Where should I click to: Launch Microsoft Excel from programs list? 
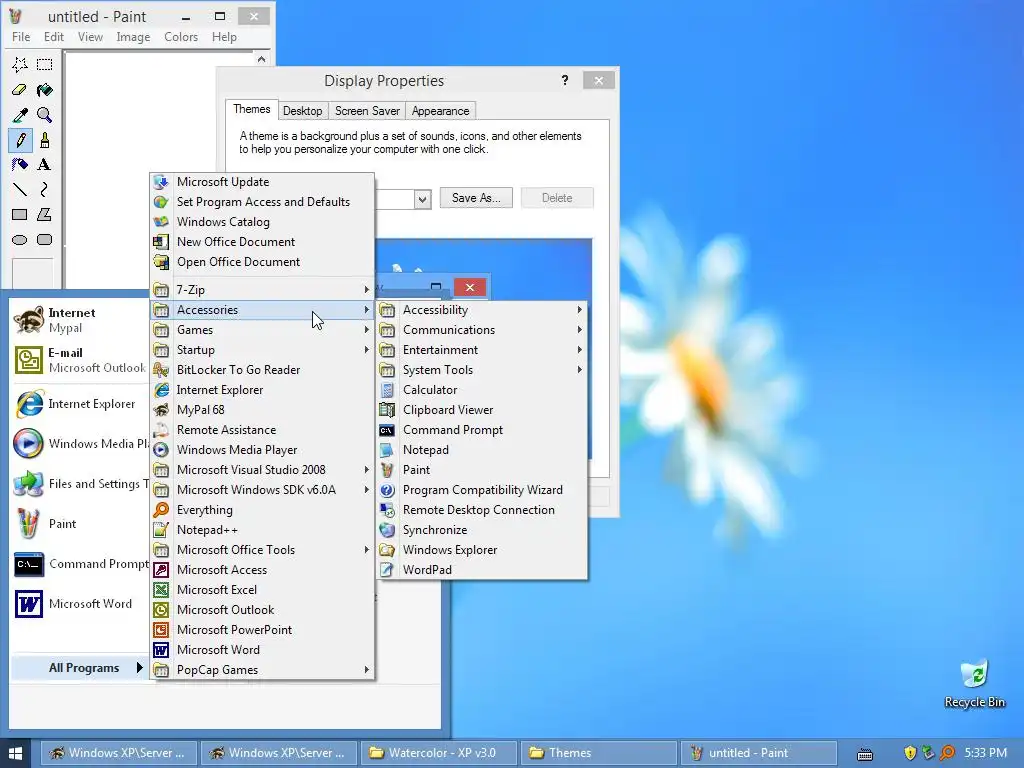point(263,590)
